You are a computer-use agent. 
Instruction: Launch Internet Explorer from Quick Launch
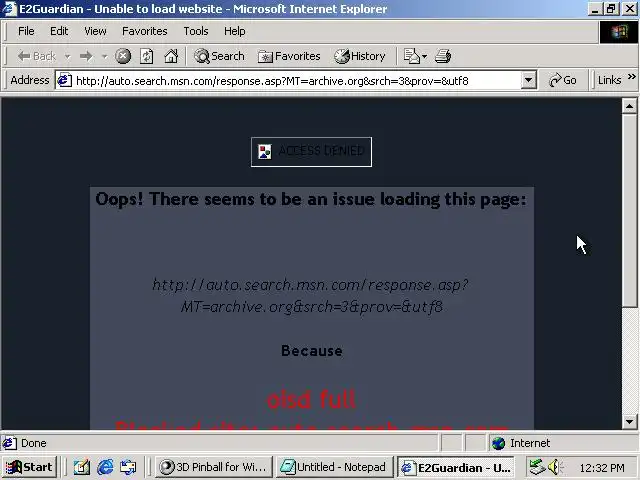[x=105, y=467]
